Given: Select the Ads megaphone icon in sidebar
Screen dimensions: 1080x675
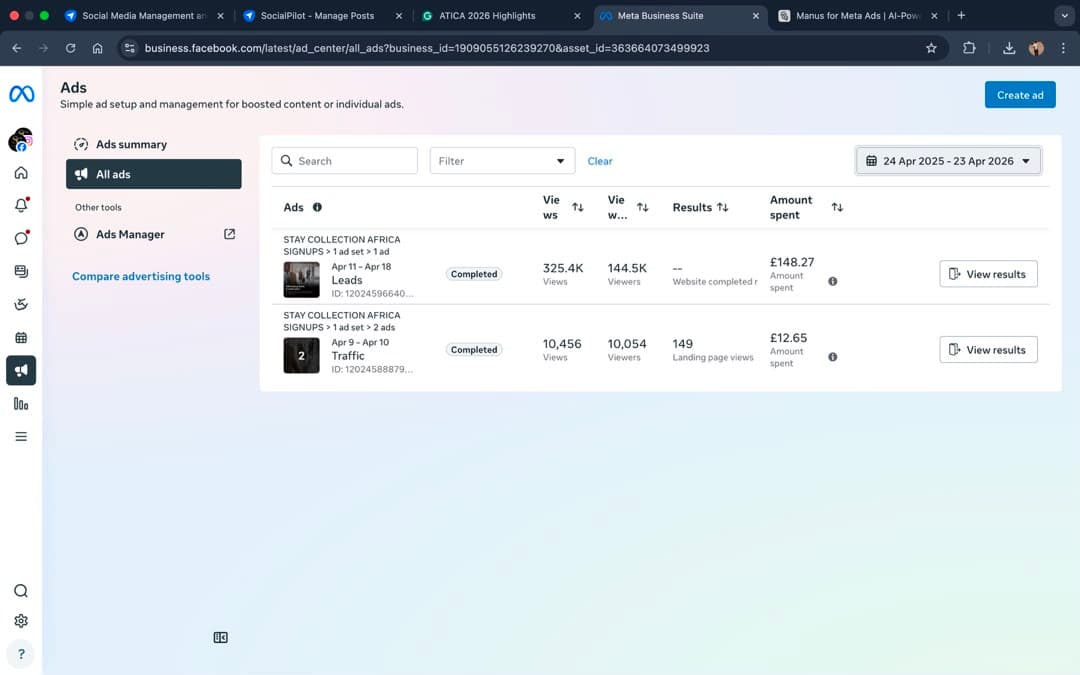Looking at the screenshot, I should pyautogui.click(x=21, y=371).
